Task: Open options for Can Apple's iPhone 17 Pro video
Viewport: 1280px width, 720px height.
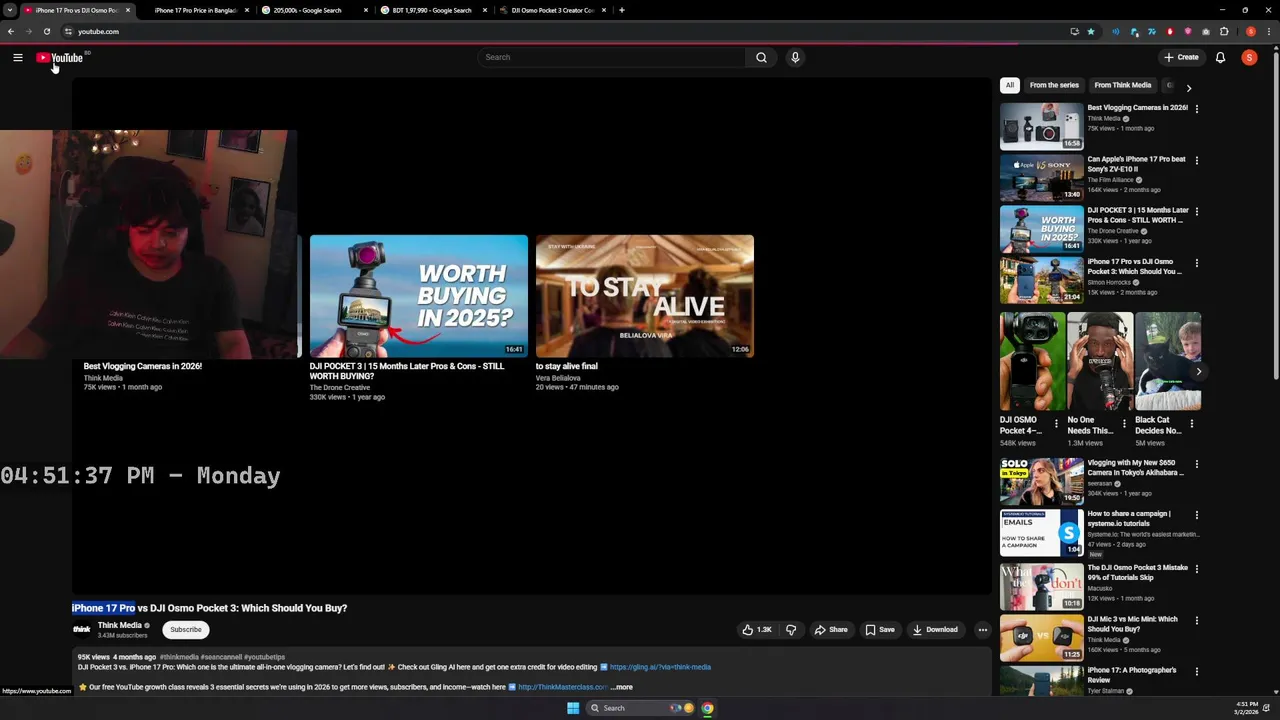Action: [x=1196, y=160]
